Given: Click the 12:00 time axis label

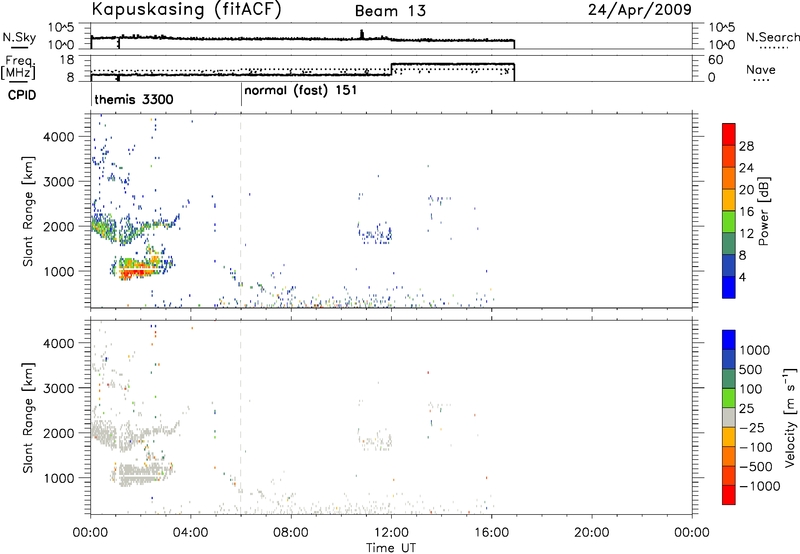Looking at the screenshot, I should [x=391, y=533].
